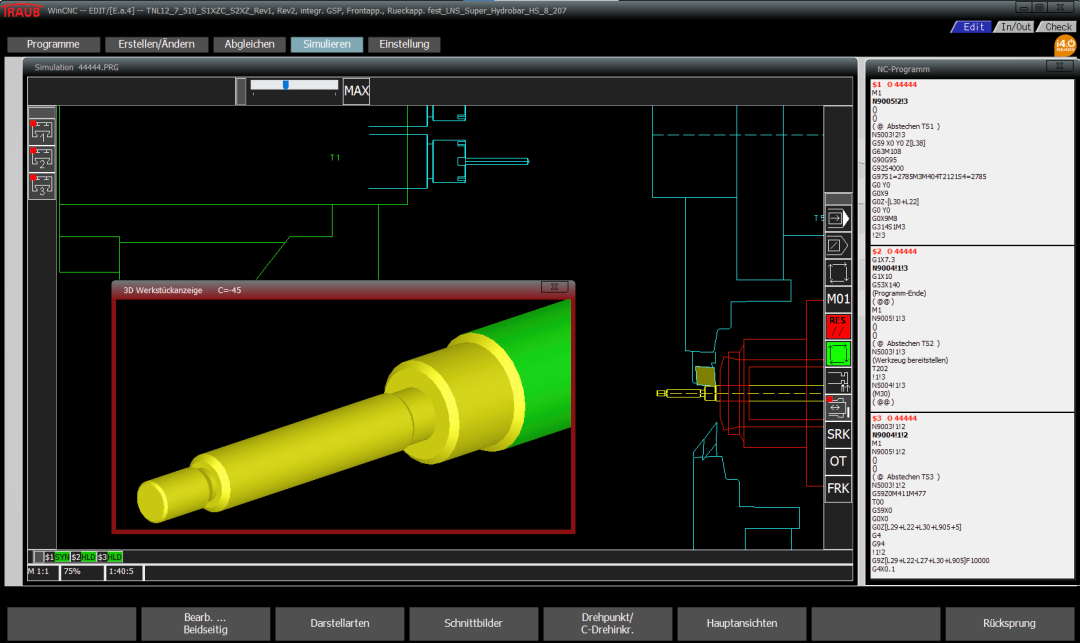Click the red RES reset button
Viewport: 1080px width, 643px height.
pyautogui.click(x=838, y=326)
